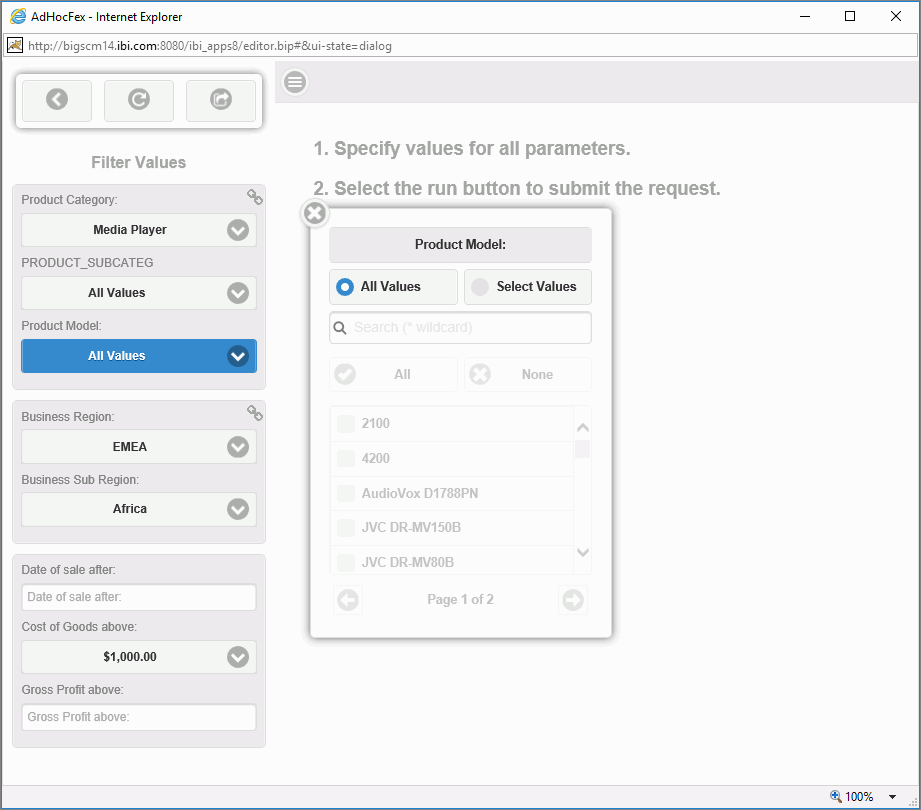921x810 pixels.
Task: Dismiss the Product Model dialog with the X
Action: [314, 213]
